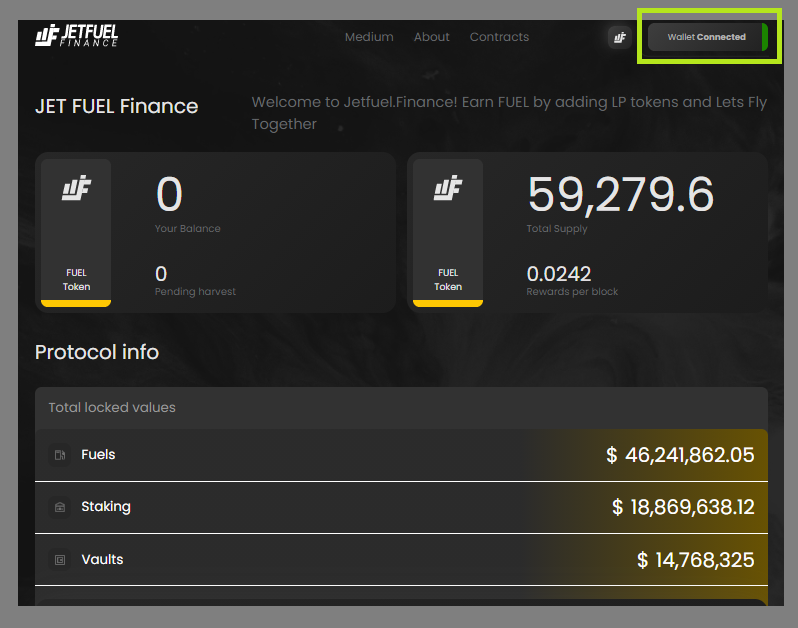Screen dimensions: 798x628
Task: Click the Vaults safe icon
Action: (x=60, y=560)
